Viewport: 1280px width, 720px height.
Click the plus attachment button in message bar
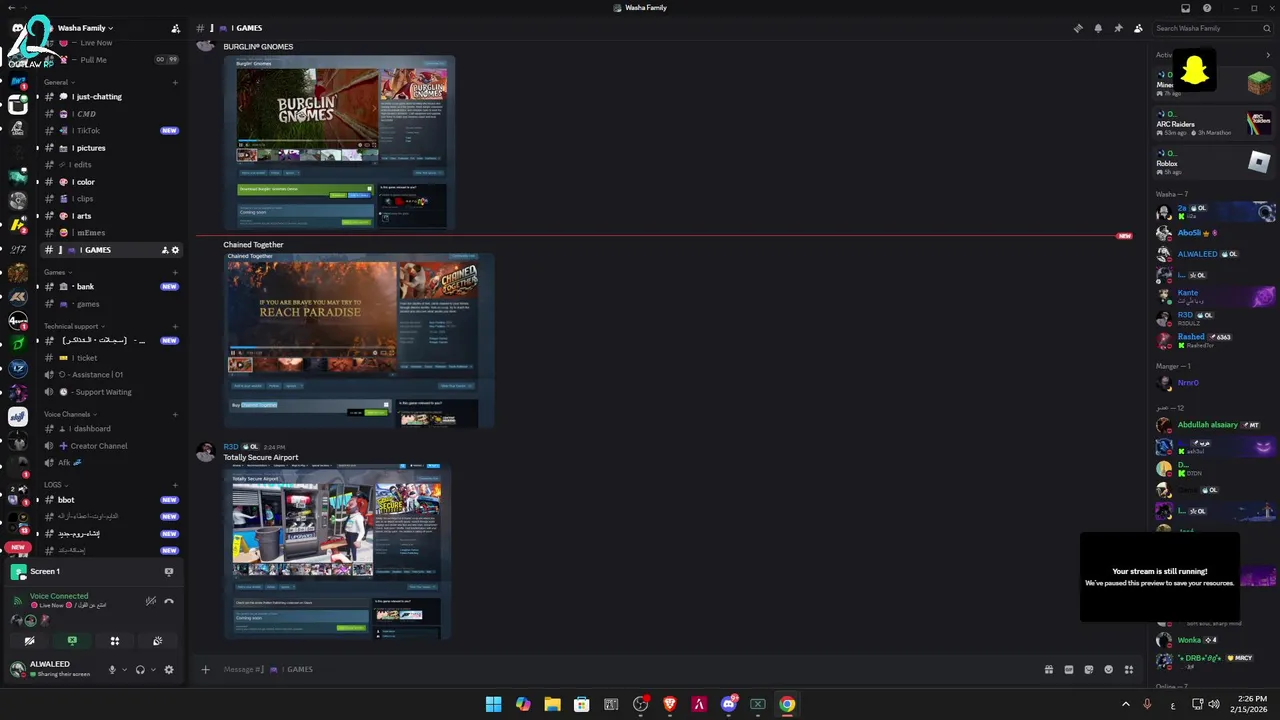click(205, 670)
